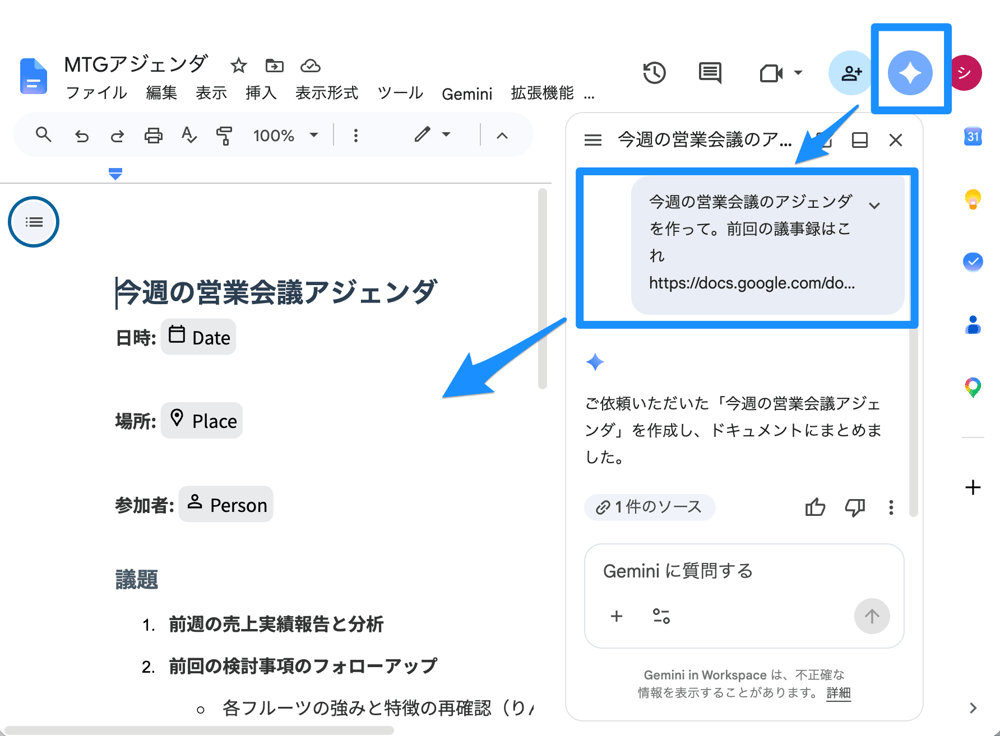Click the Place smart chip
Screen dimensions: 1000x736
coord(202,420)
